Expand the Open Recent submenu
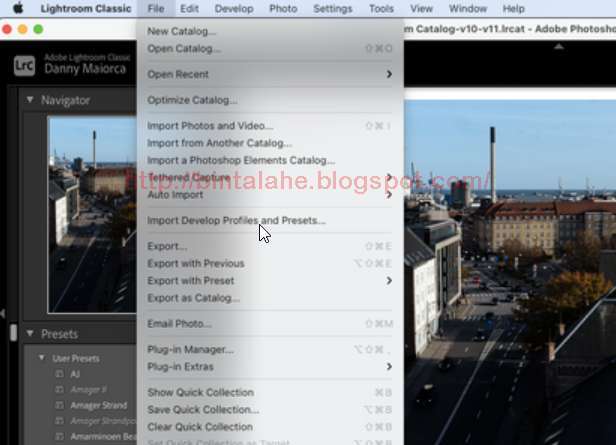This screenshot has height=445, width=616. point(389,74)
